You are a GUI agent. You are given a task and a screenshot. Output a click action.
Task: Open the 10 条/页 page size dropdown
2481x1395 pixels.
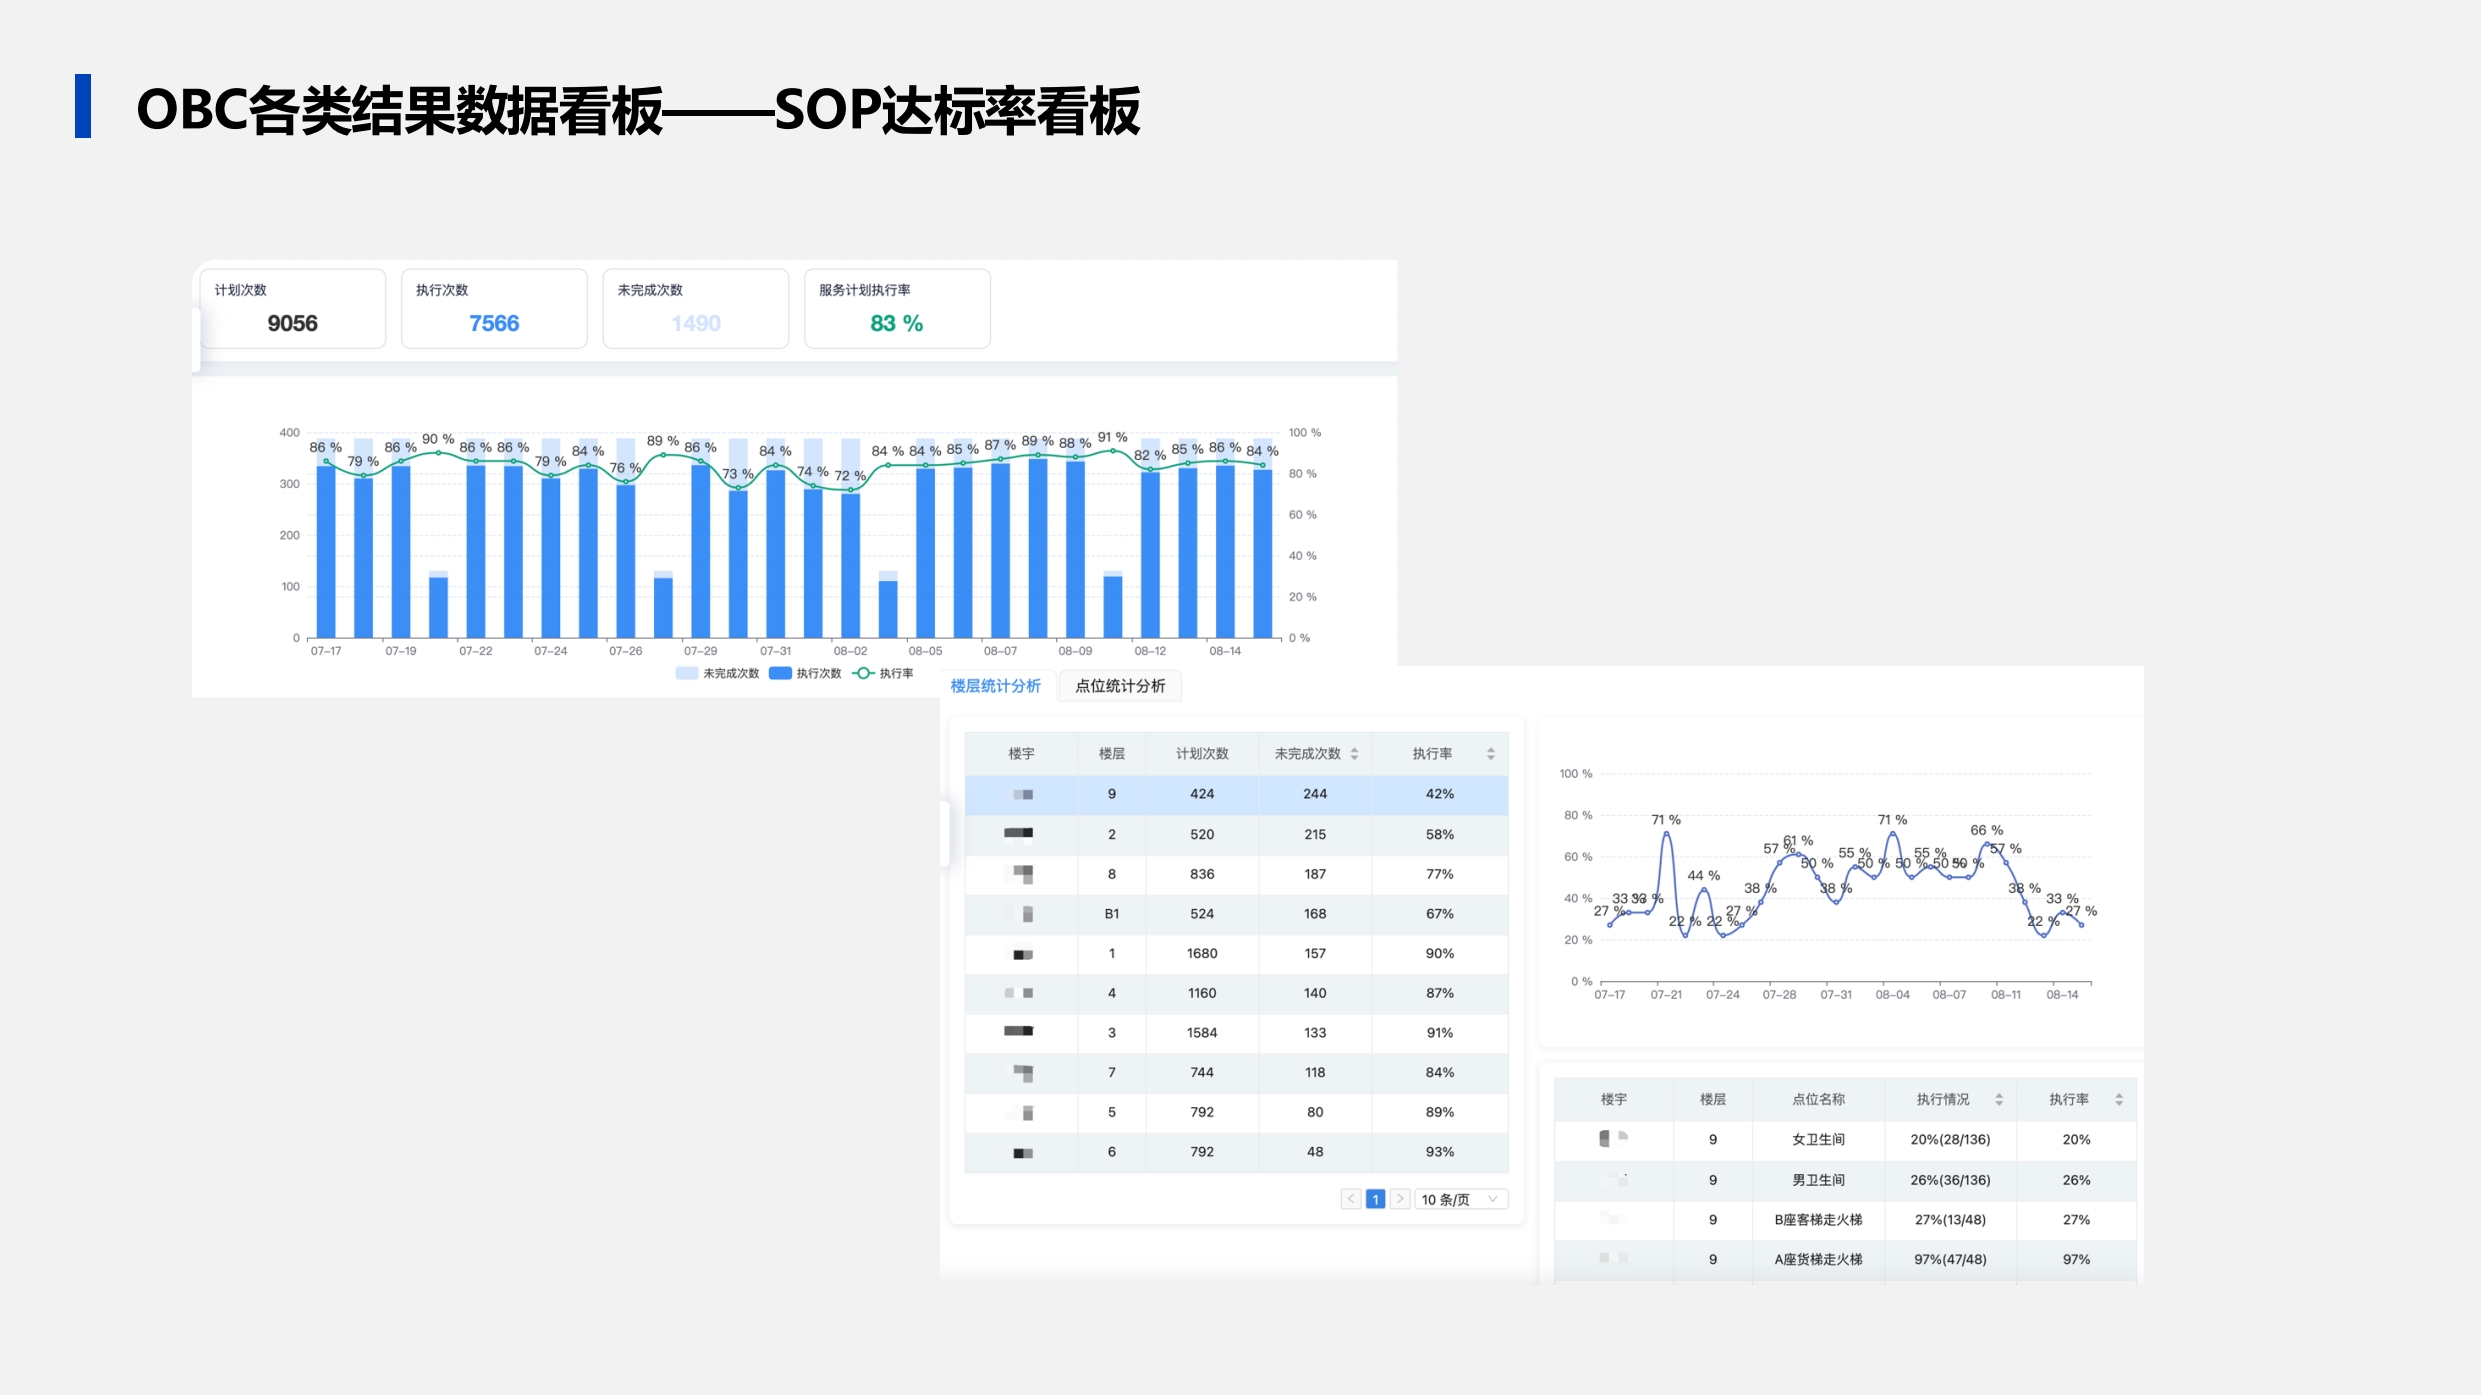(1461, 1199)
